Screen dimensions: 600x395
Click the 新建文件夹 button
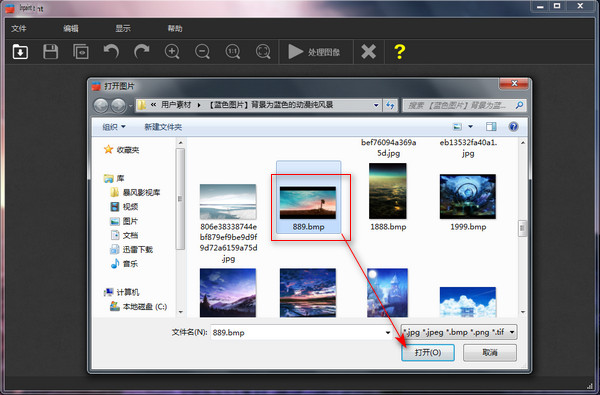163,127
